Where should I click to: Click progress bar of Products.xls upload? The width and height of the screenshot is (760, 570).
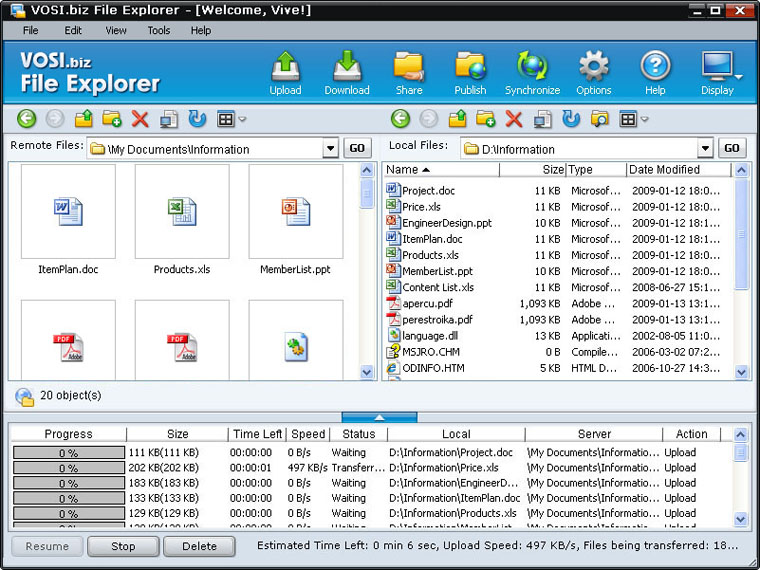tap(68, 513)
